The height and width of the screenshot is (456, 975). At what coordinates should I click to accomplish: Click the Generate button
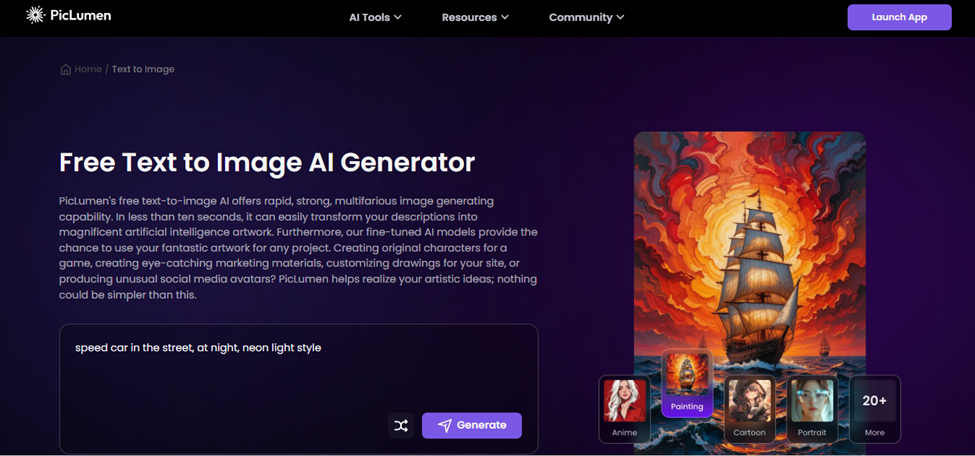471,426
